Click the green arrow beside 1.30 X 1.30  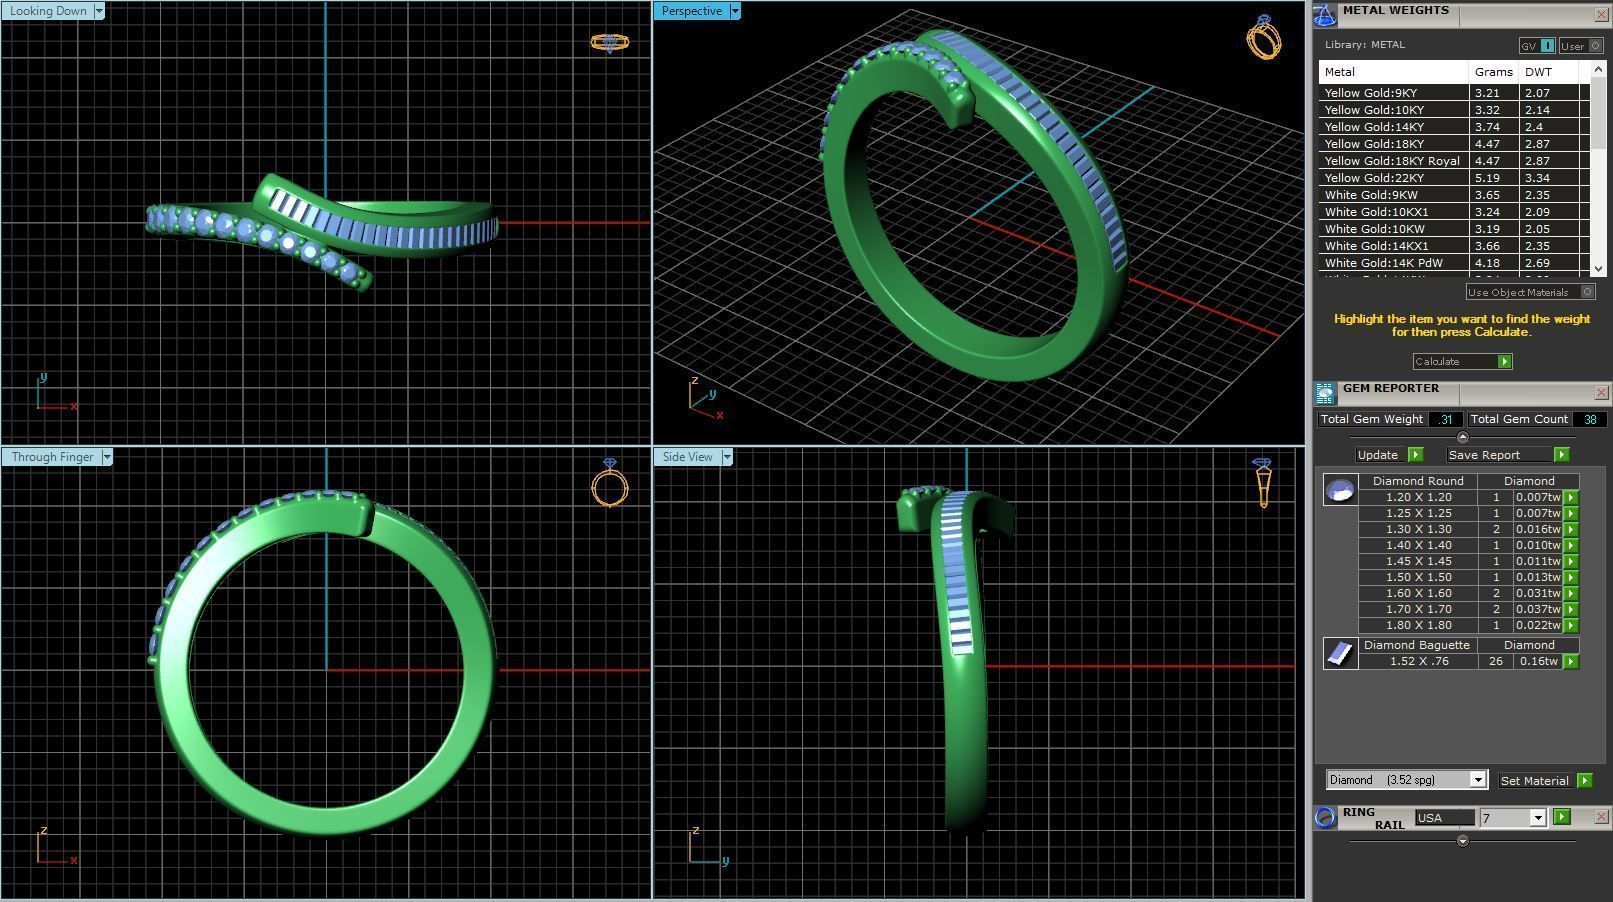point(1571,529)
